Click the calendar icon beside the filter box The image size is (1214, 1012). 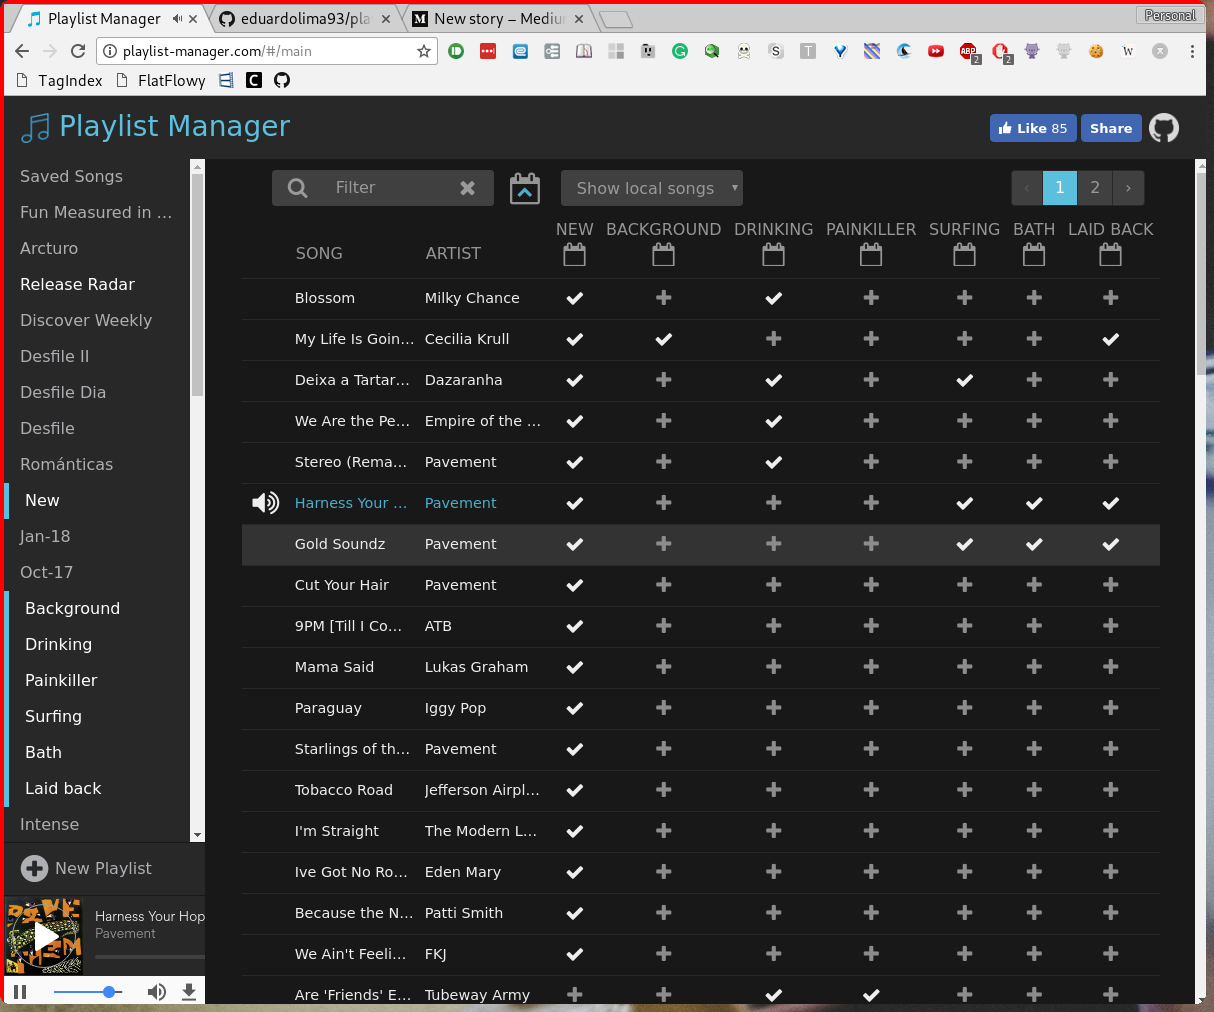click(x=525, y=188)
